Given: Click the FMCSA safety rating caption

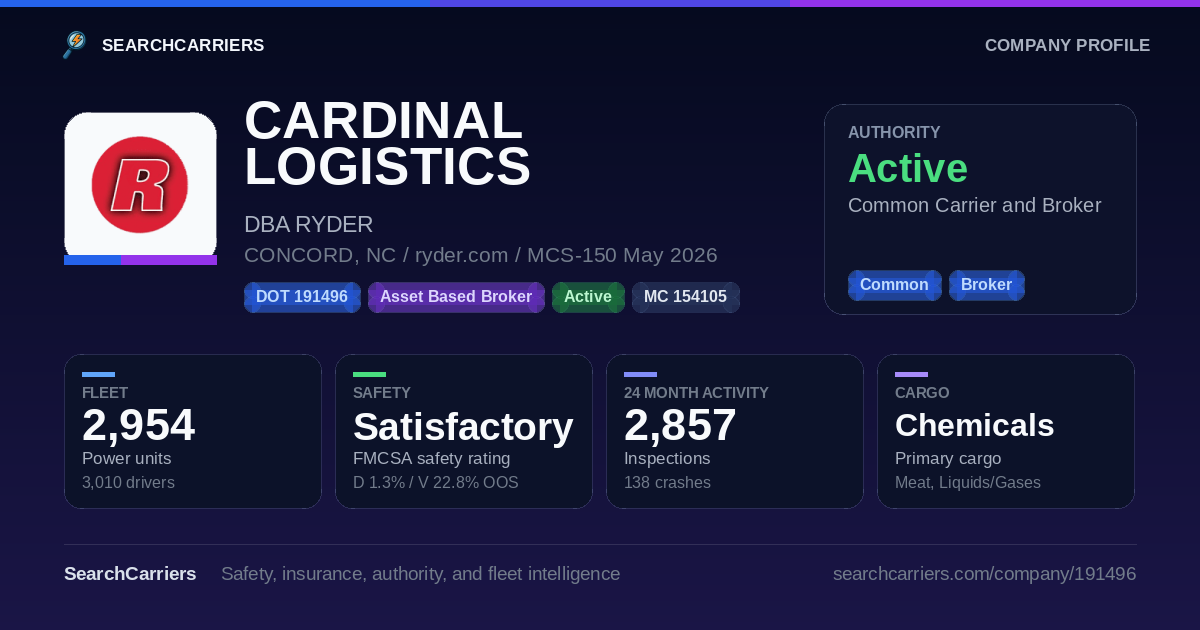Looking at the screenshot, I should 431,458.
